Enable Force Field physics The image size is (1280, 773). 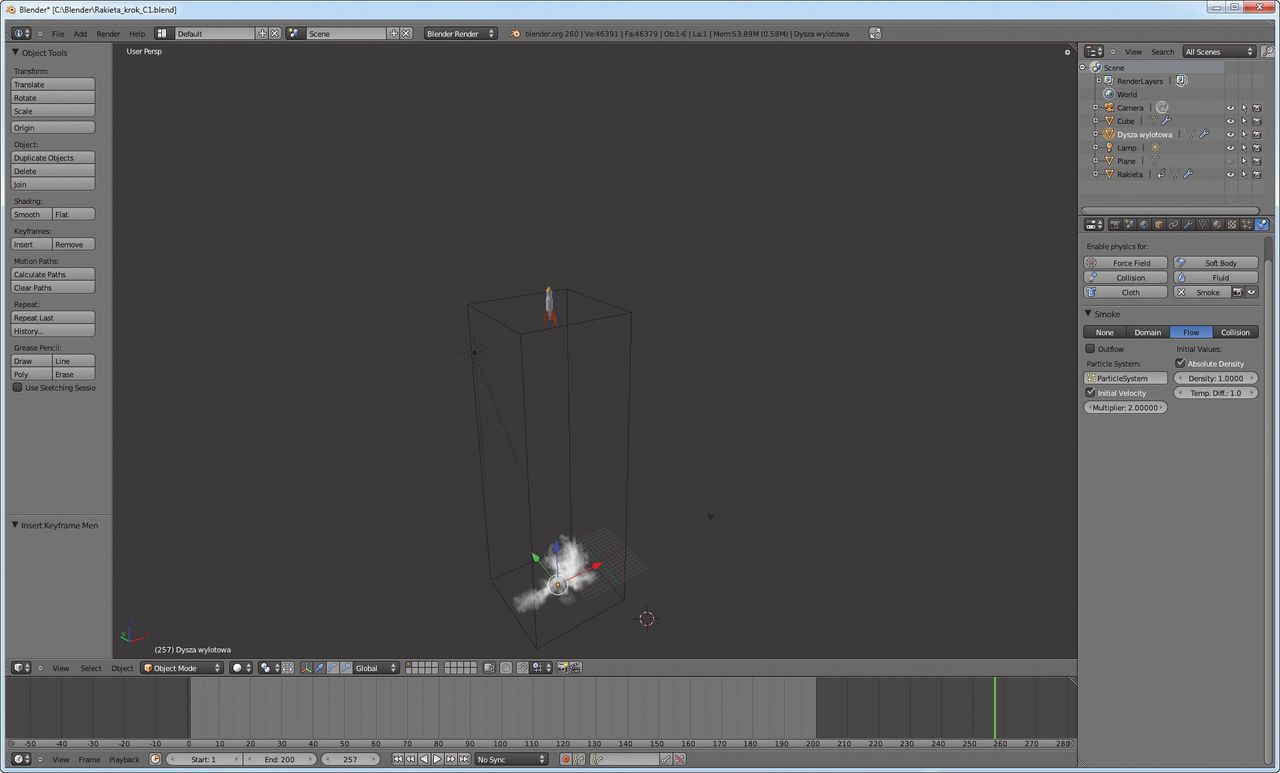point(1126,263)
